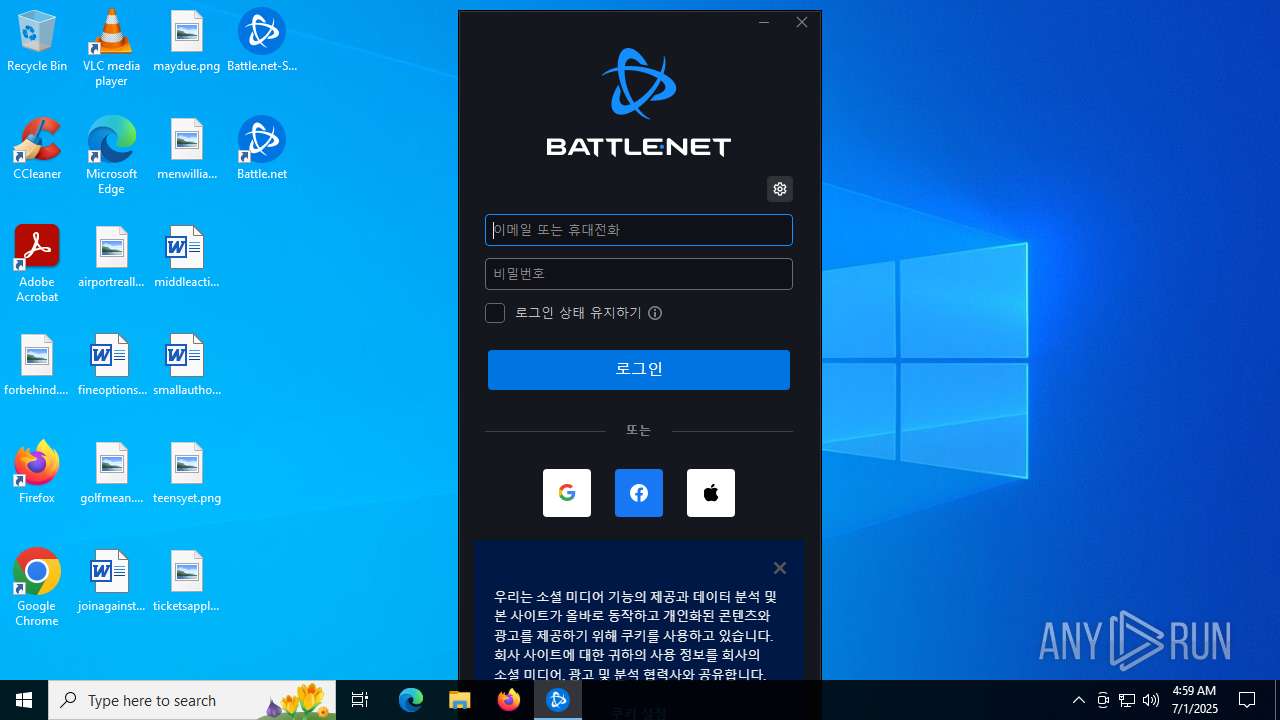The width and height of the screenshot is (1280, 720).
Task: Open File Explorer from the taskbar
Action: [x=460, y=700]
